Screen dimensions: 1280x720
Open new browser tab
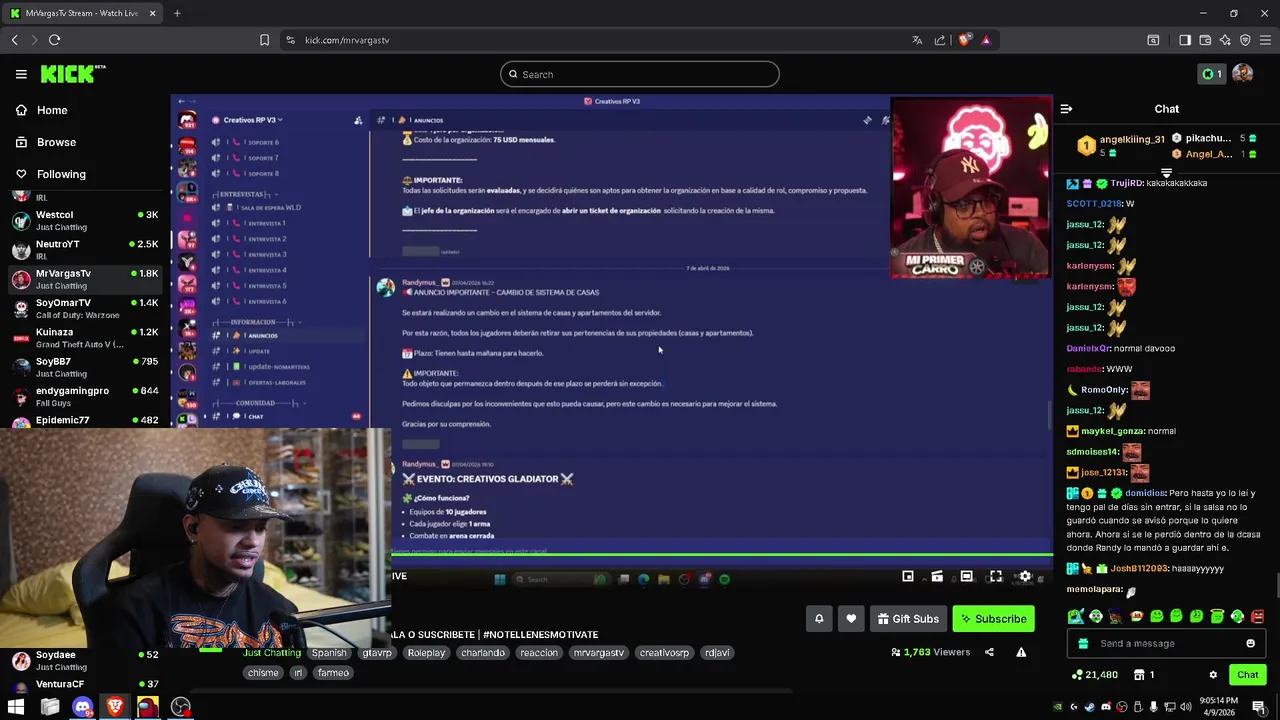pyautogui.click(x=177, y=13)
